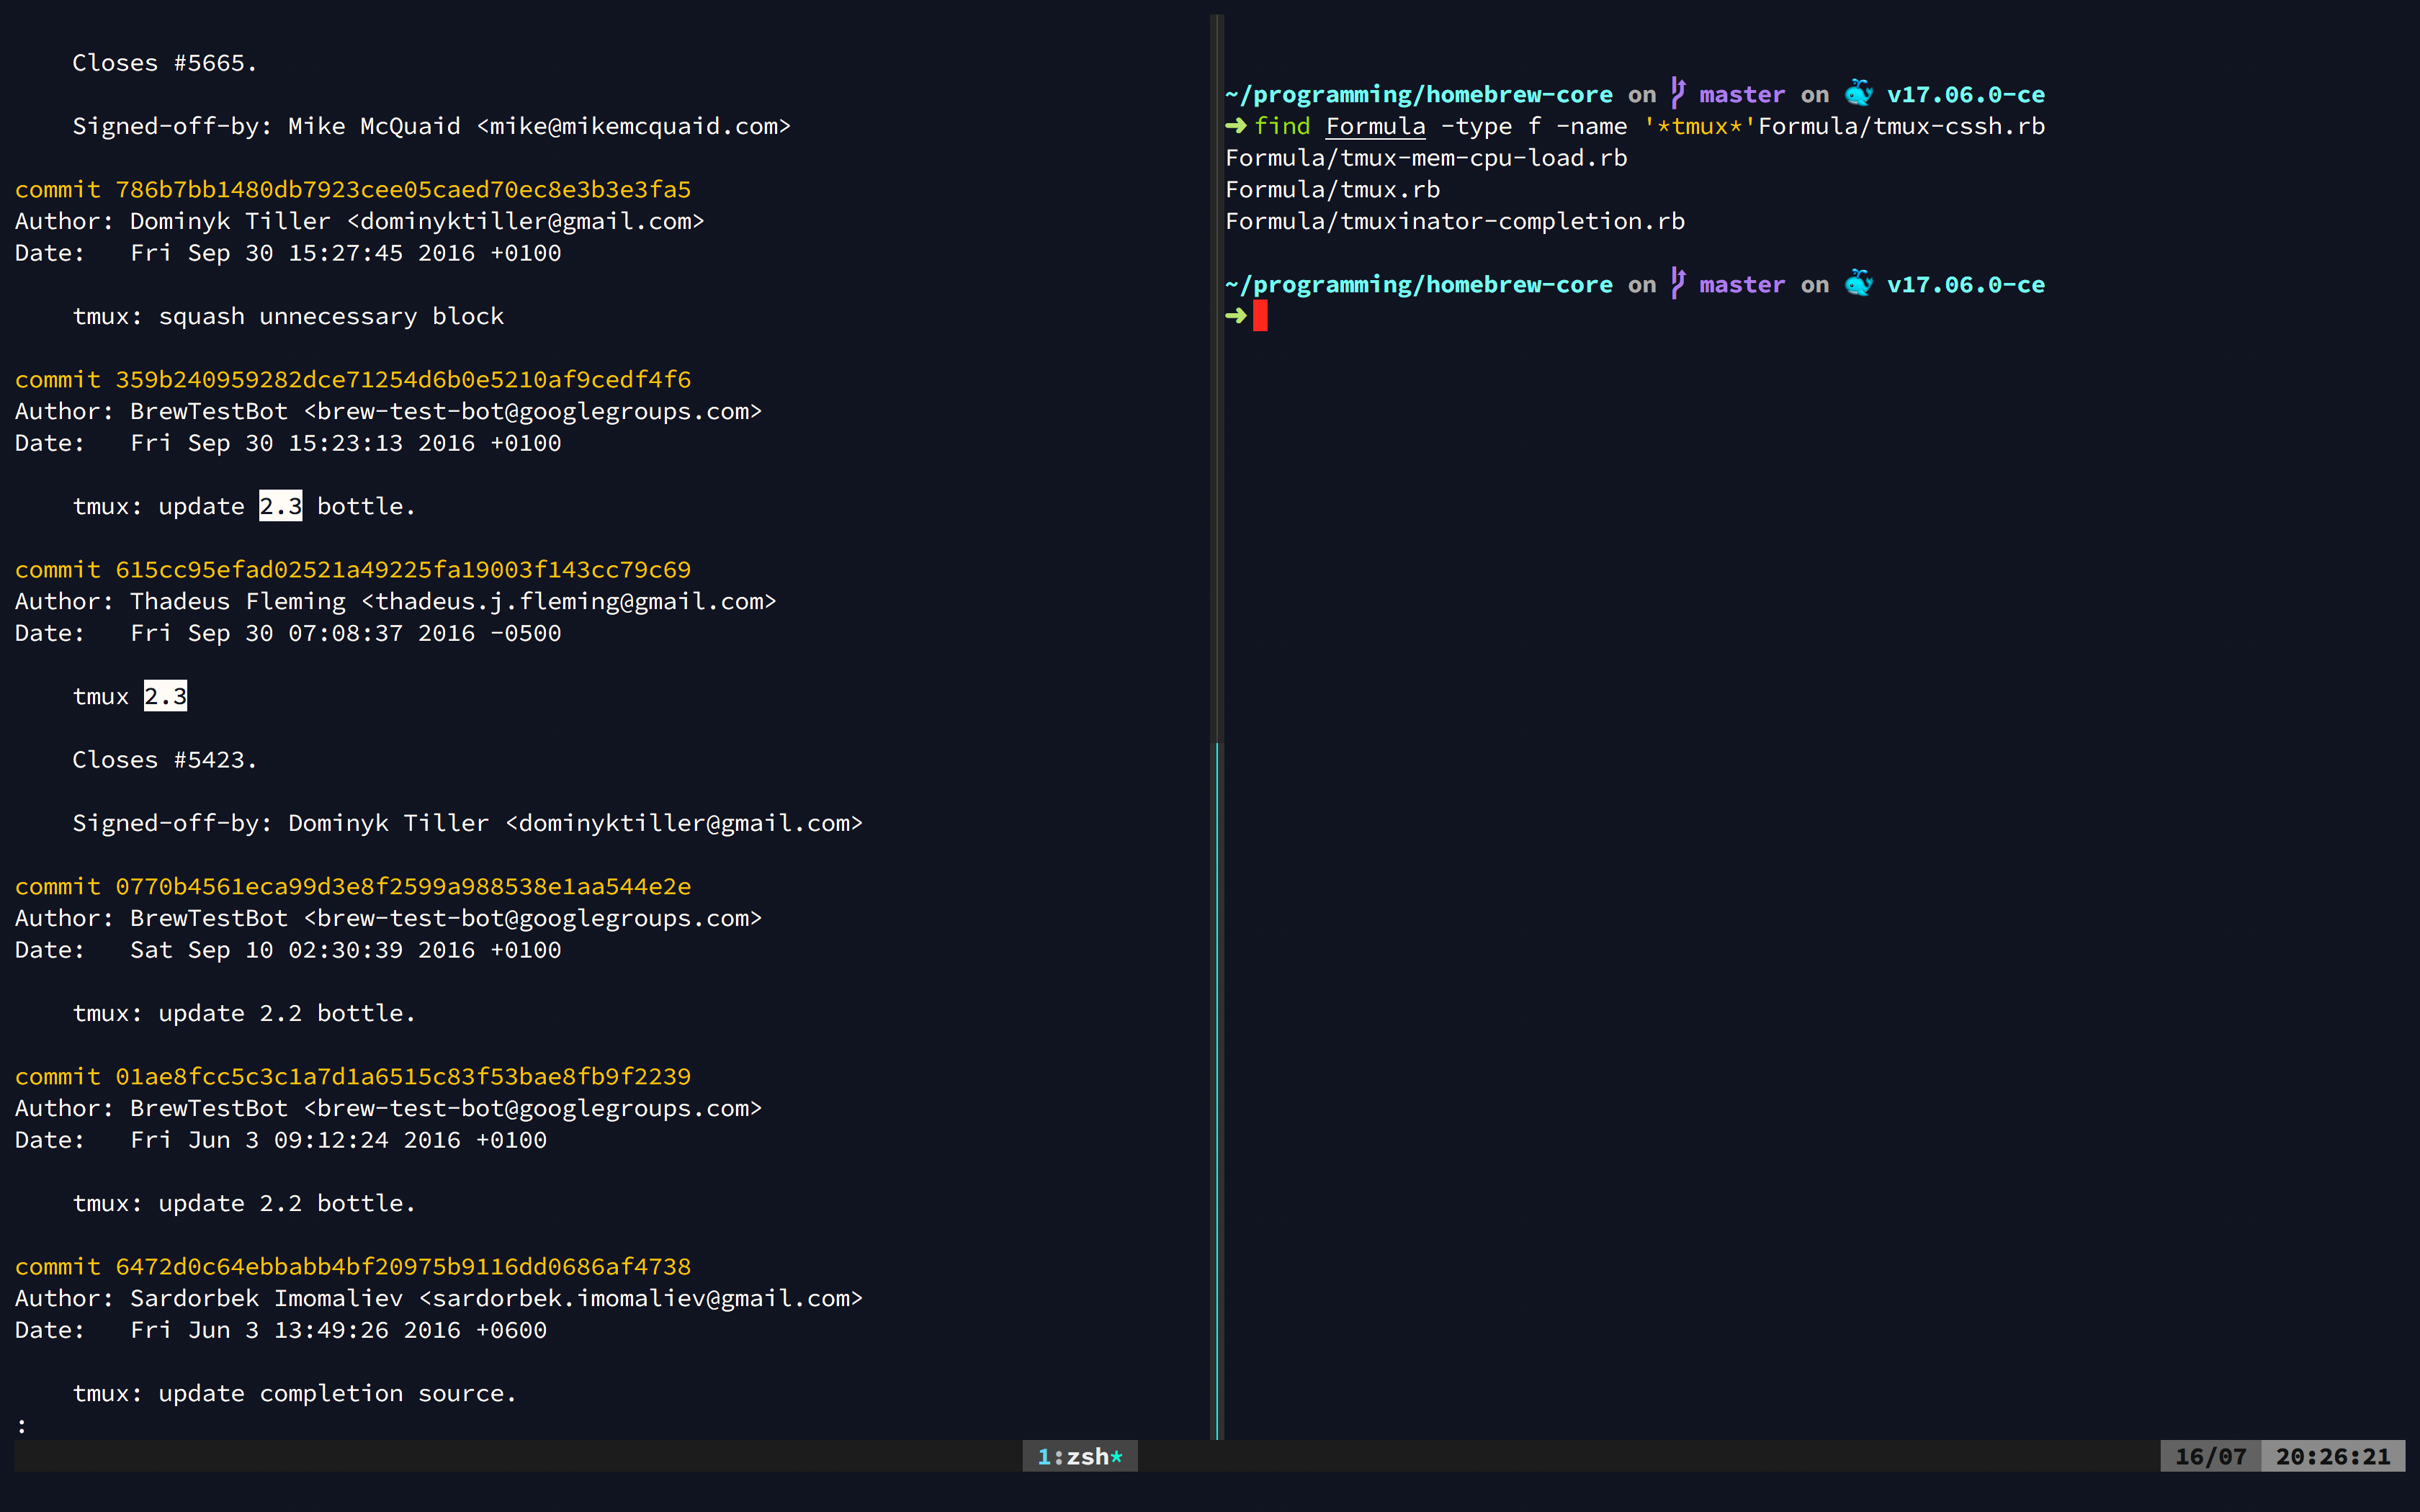Click 'master' branch name in first prompt
This screenshot has height=1512, width=2420.
(1742, 94)
